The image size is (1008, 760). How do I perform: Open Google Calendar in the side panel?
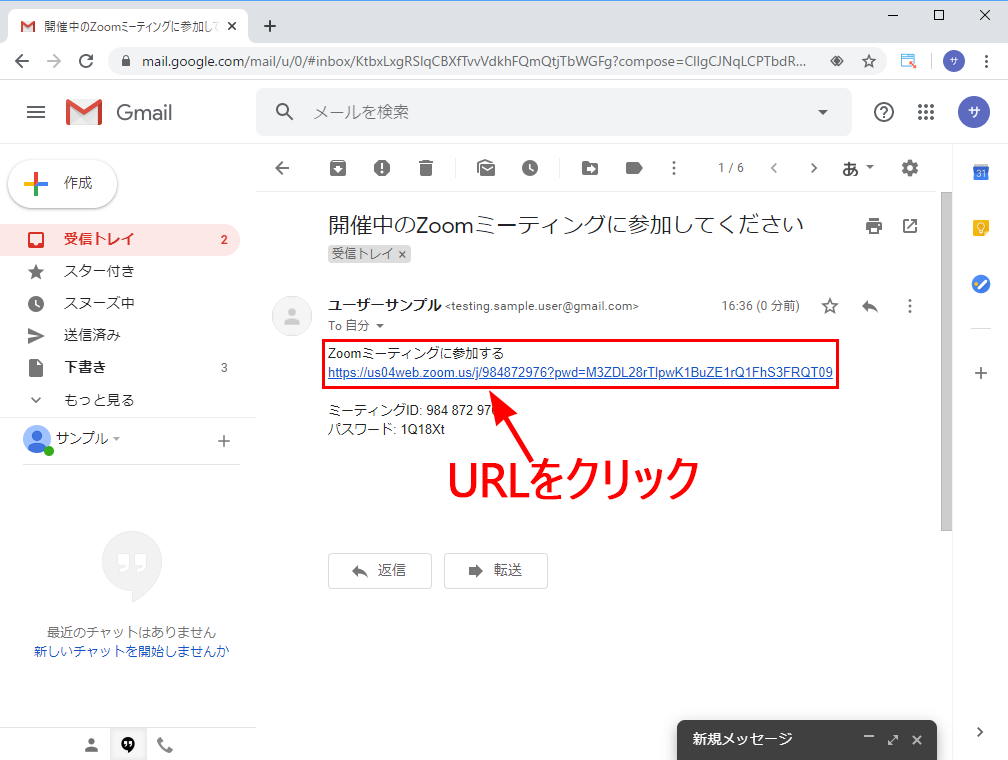[981, 173]
